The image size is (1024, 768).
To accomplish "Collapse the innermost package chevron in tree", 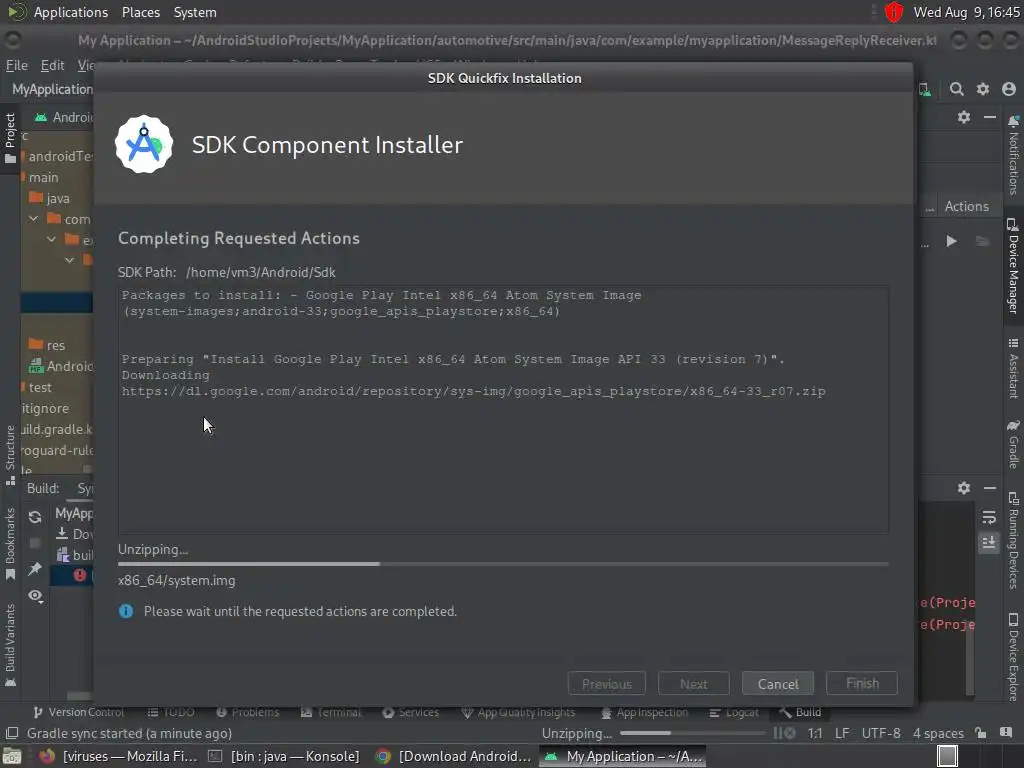I will pyautogui.click(x=70, y=261).
